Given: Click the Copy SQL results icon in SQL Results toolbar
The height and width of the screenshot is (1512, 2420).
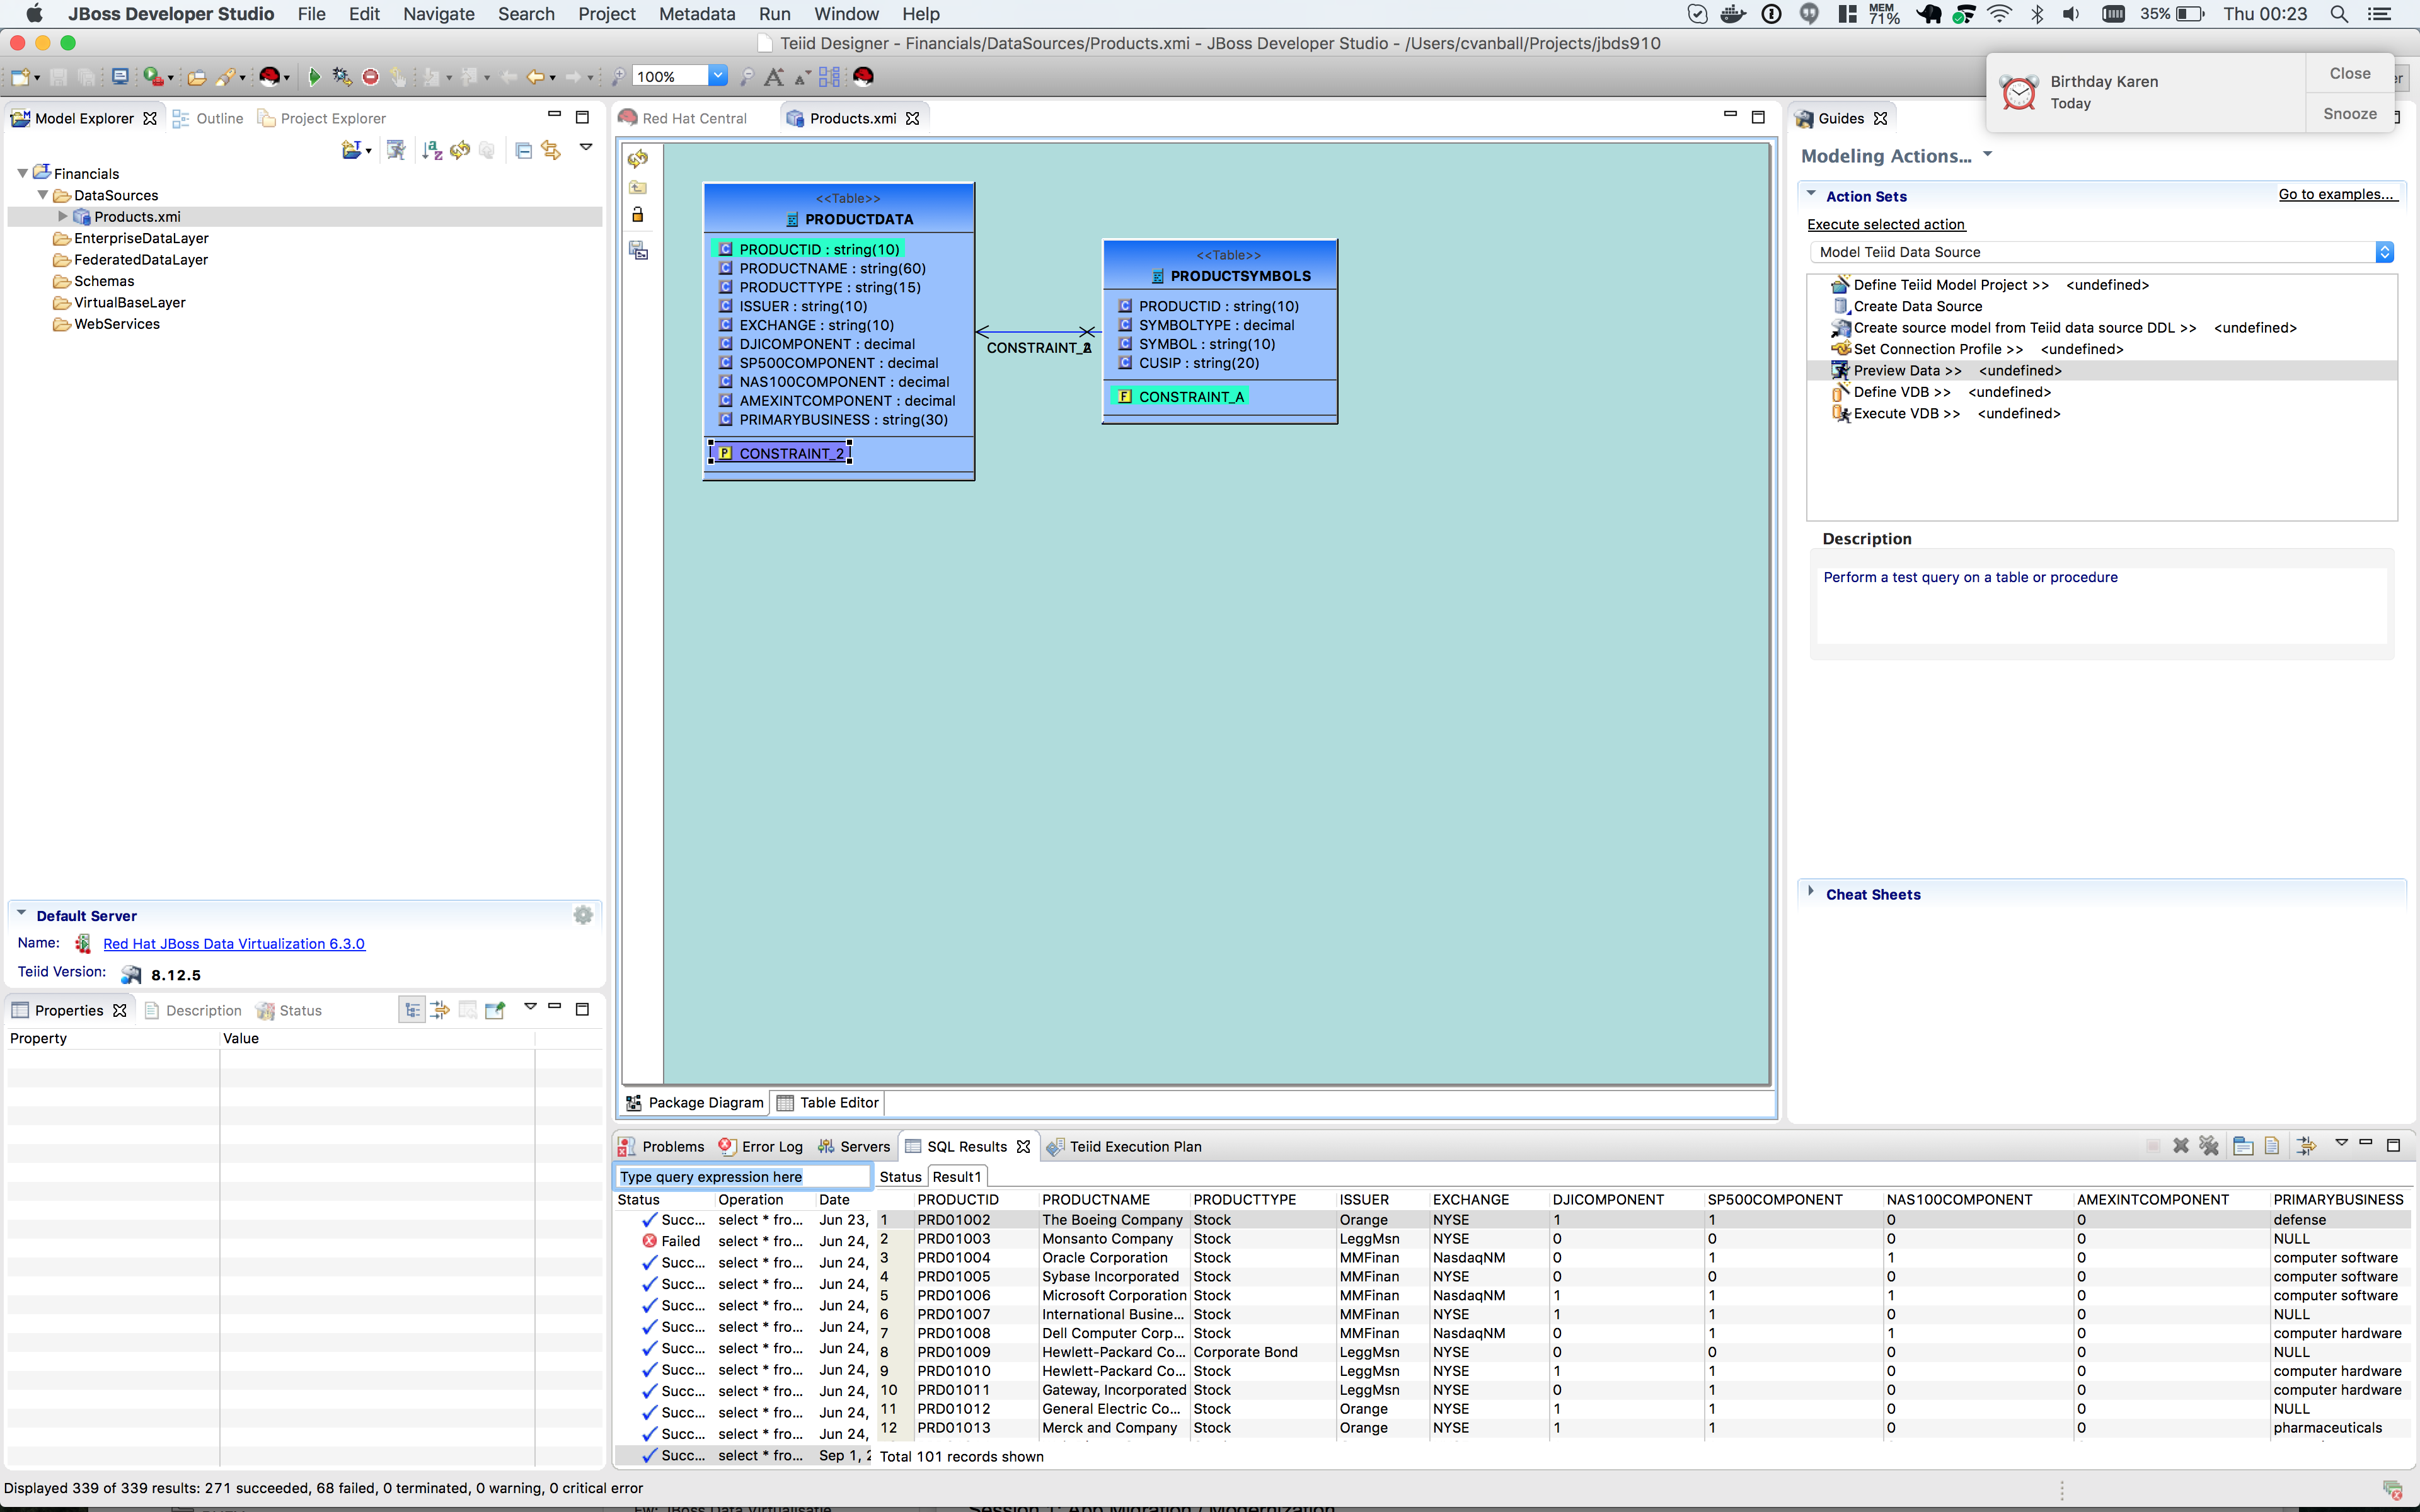Looking at the screenshot, I should pyautogui.click(x=2243, y=1146).
